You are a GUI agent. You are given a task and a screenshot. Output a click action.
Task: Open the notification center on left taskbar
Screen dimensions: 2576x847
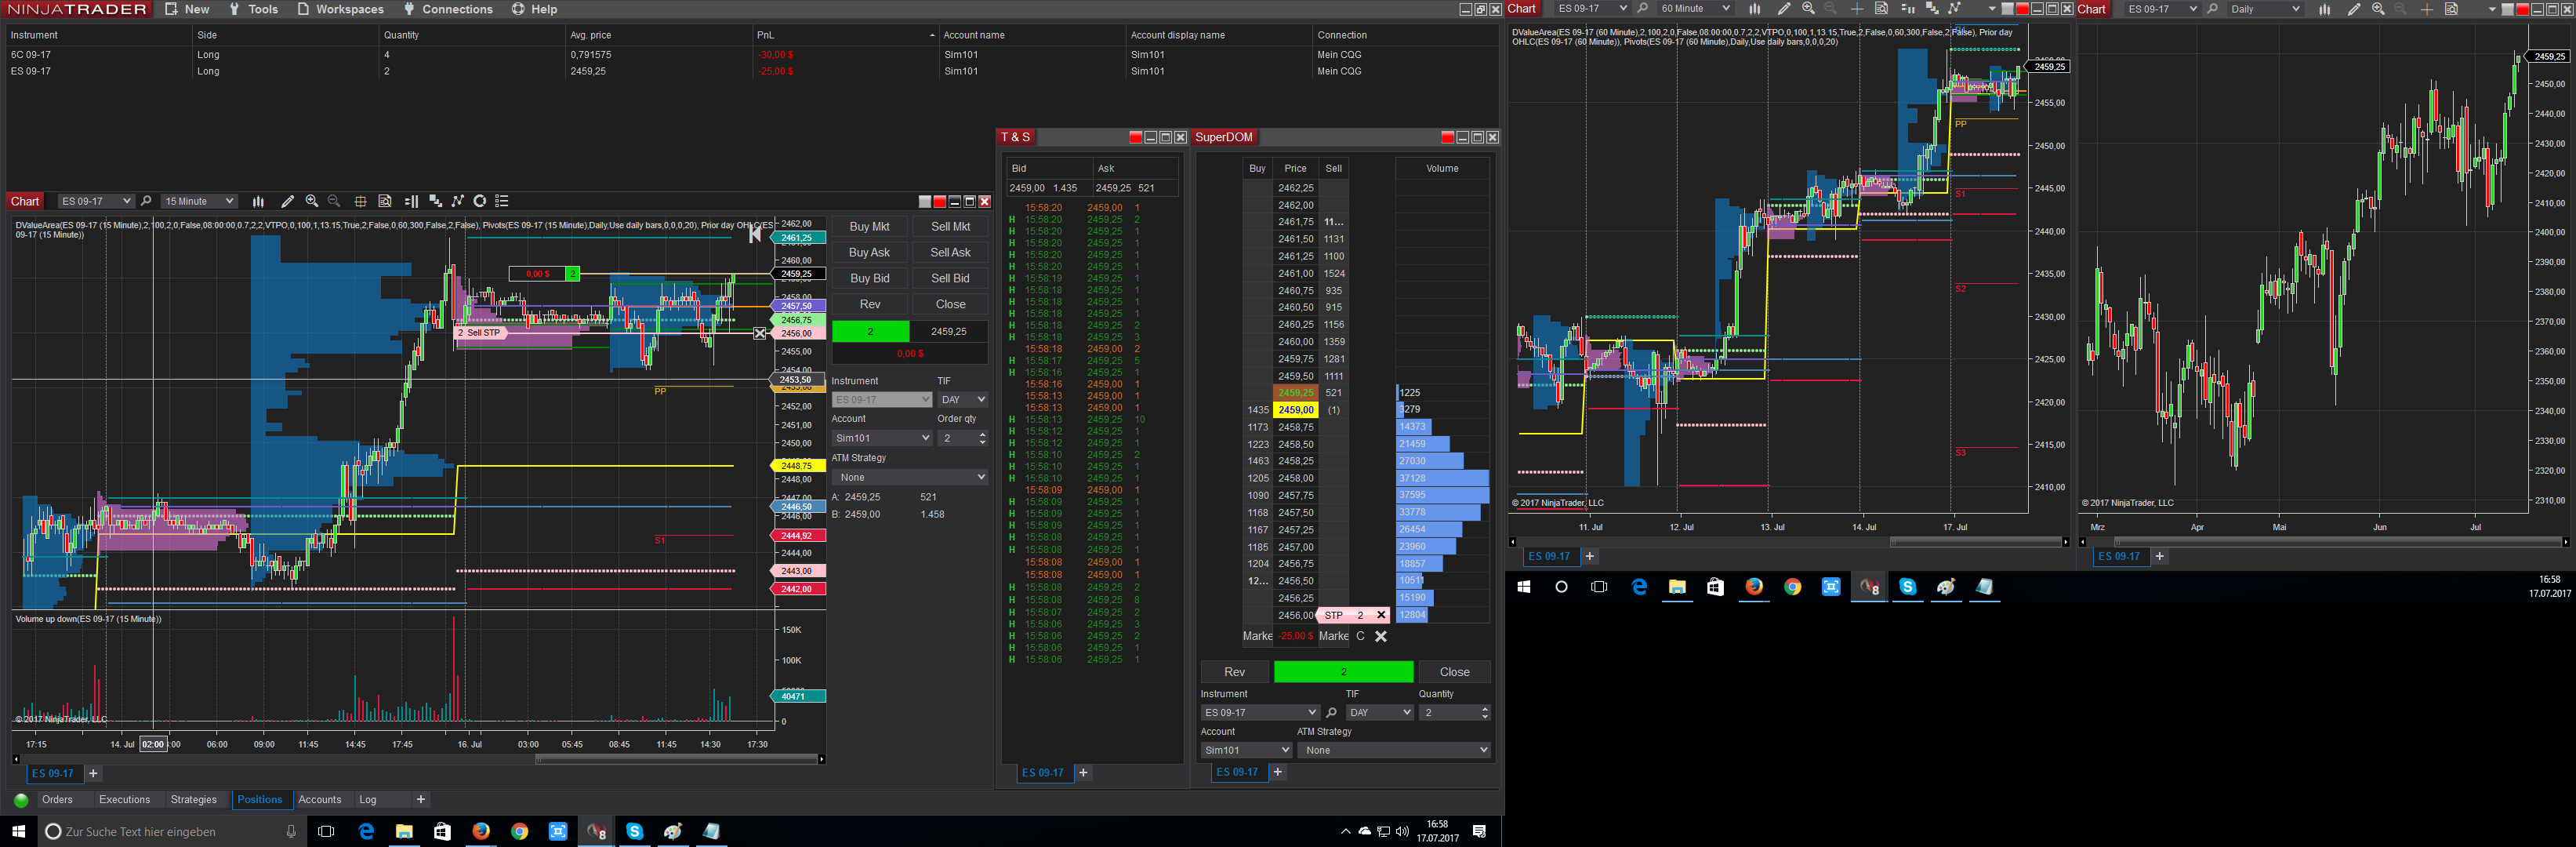tap(1480, 831)
